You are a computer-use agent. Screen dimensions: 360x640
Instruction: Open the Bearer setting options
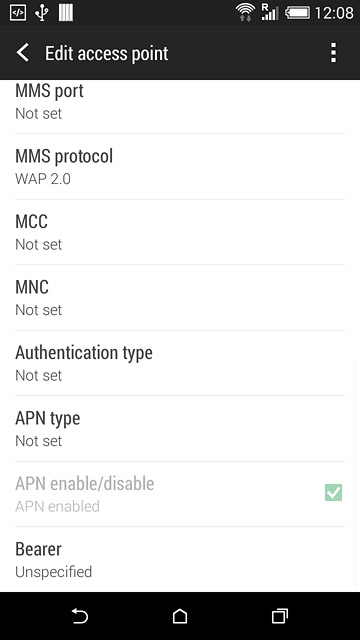tap(180, 560)
